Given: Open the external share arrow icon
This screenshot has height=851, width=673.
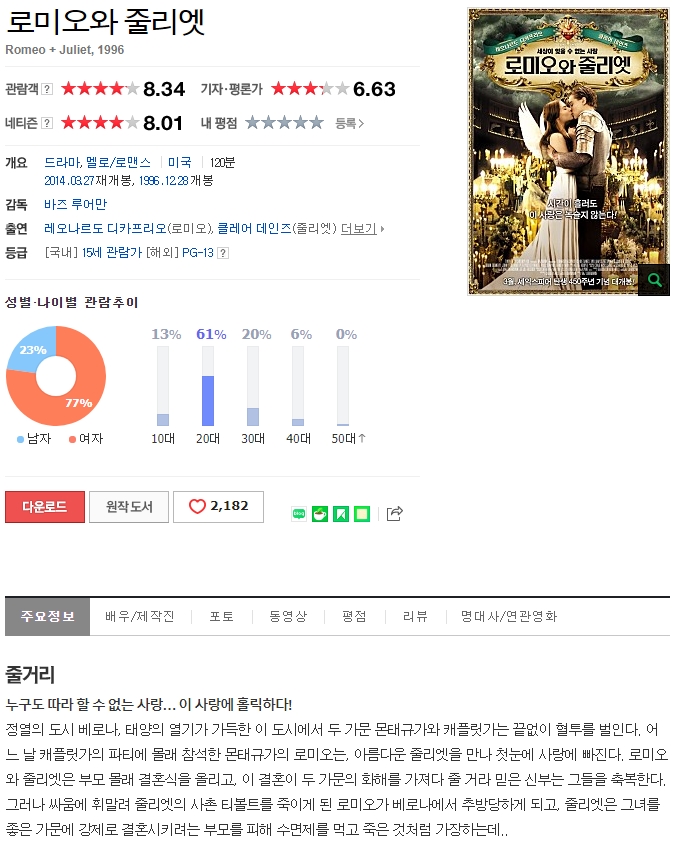Looking at the screenshot, I should [x=395, y=513].
